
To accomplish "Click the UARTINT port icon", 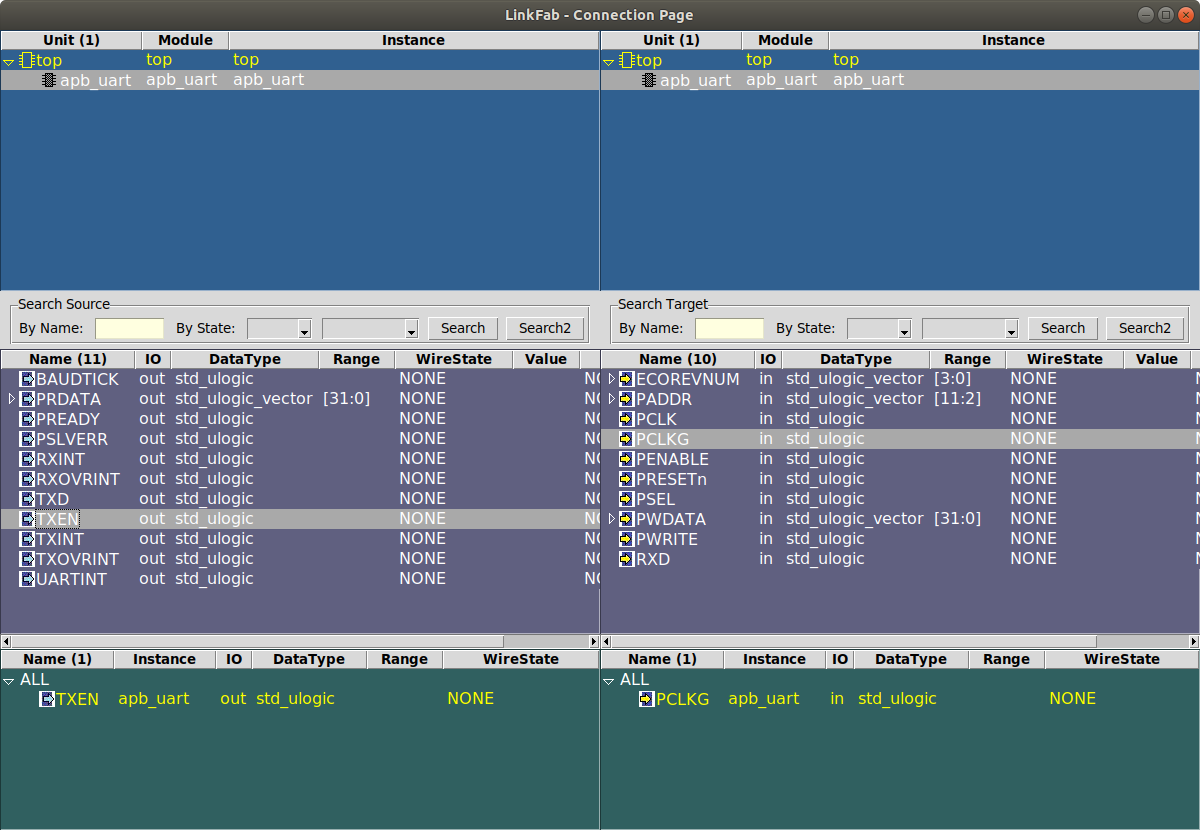I will click(x=28, y=579).
